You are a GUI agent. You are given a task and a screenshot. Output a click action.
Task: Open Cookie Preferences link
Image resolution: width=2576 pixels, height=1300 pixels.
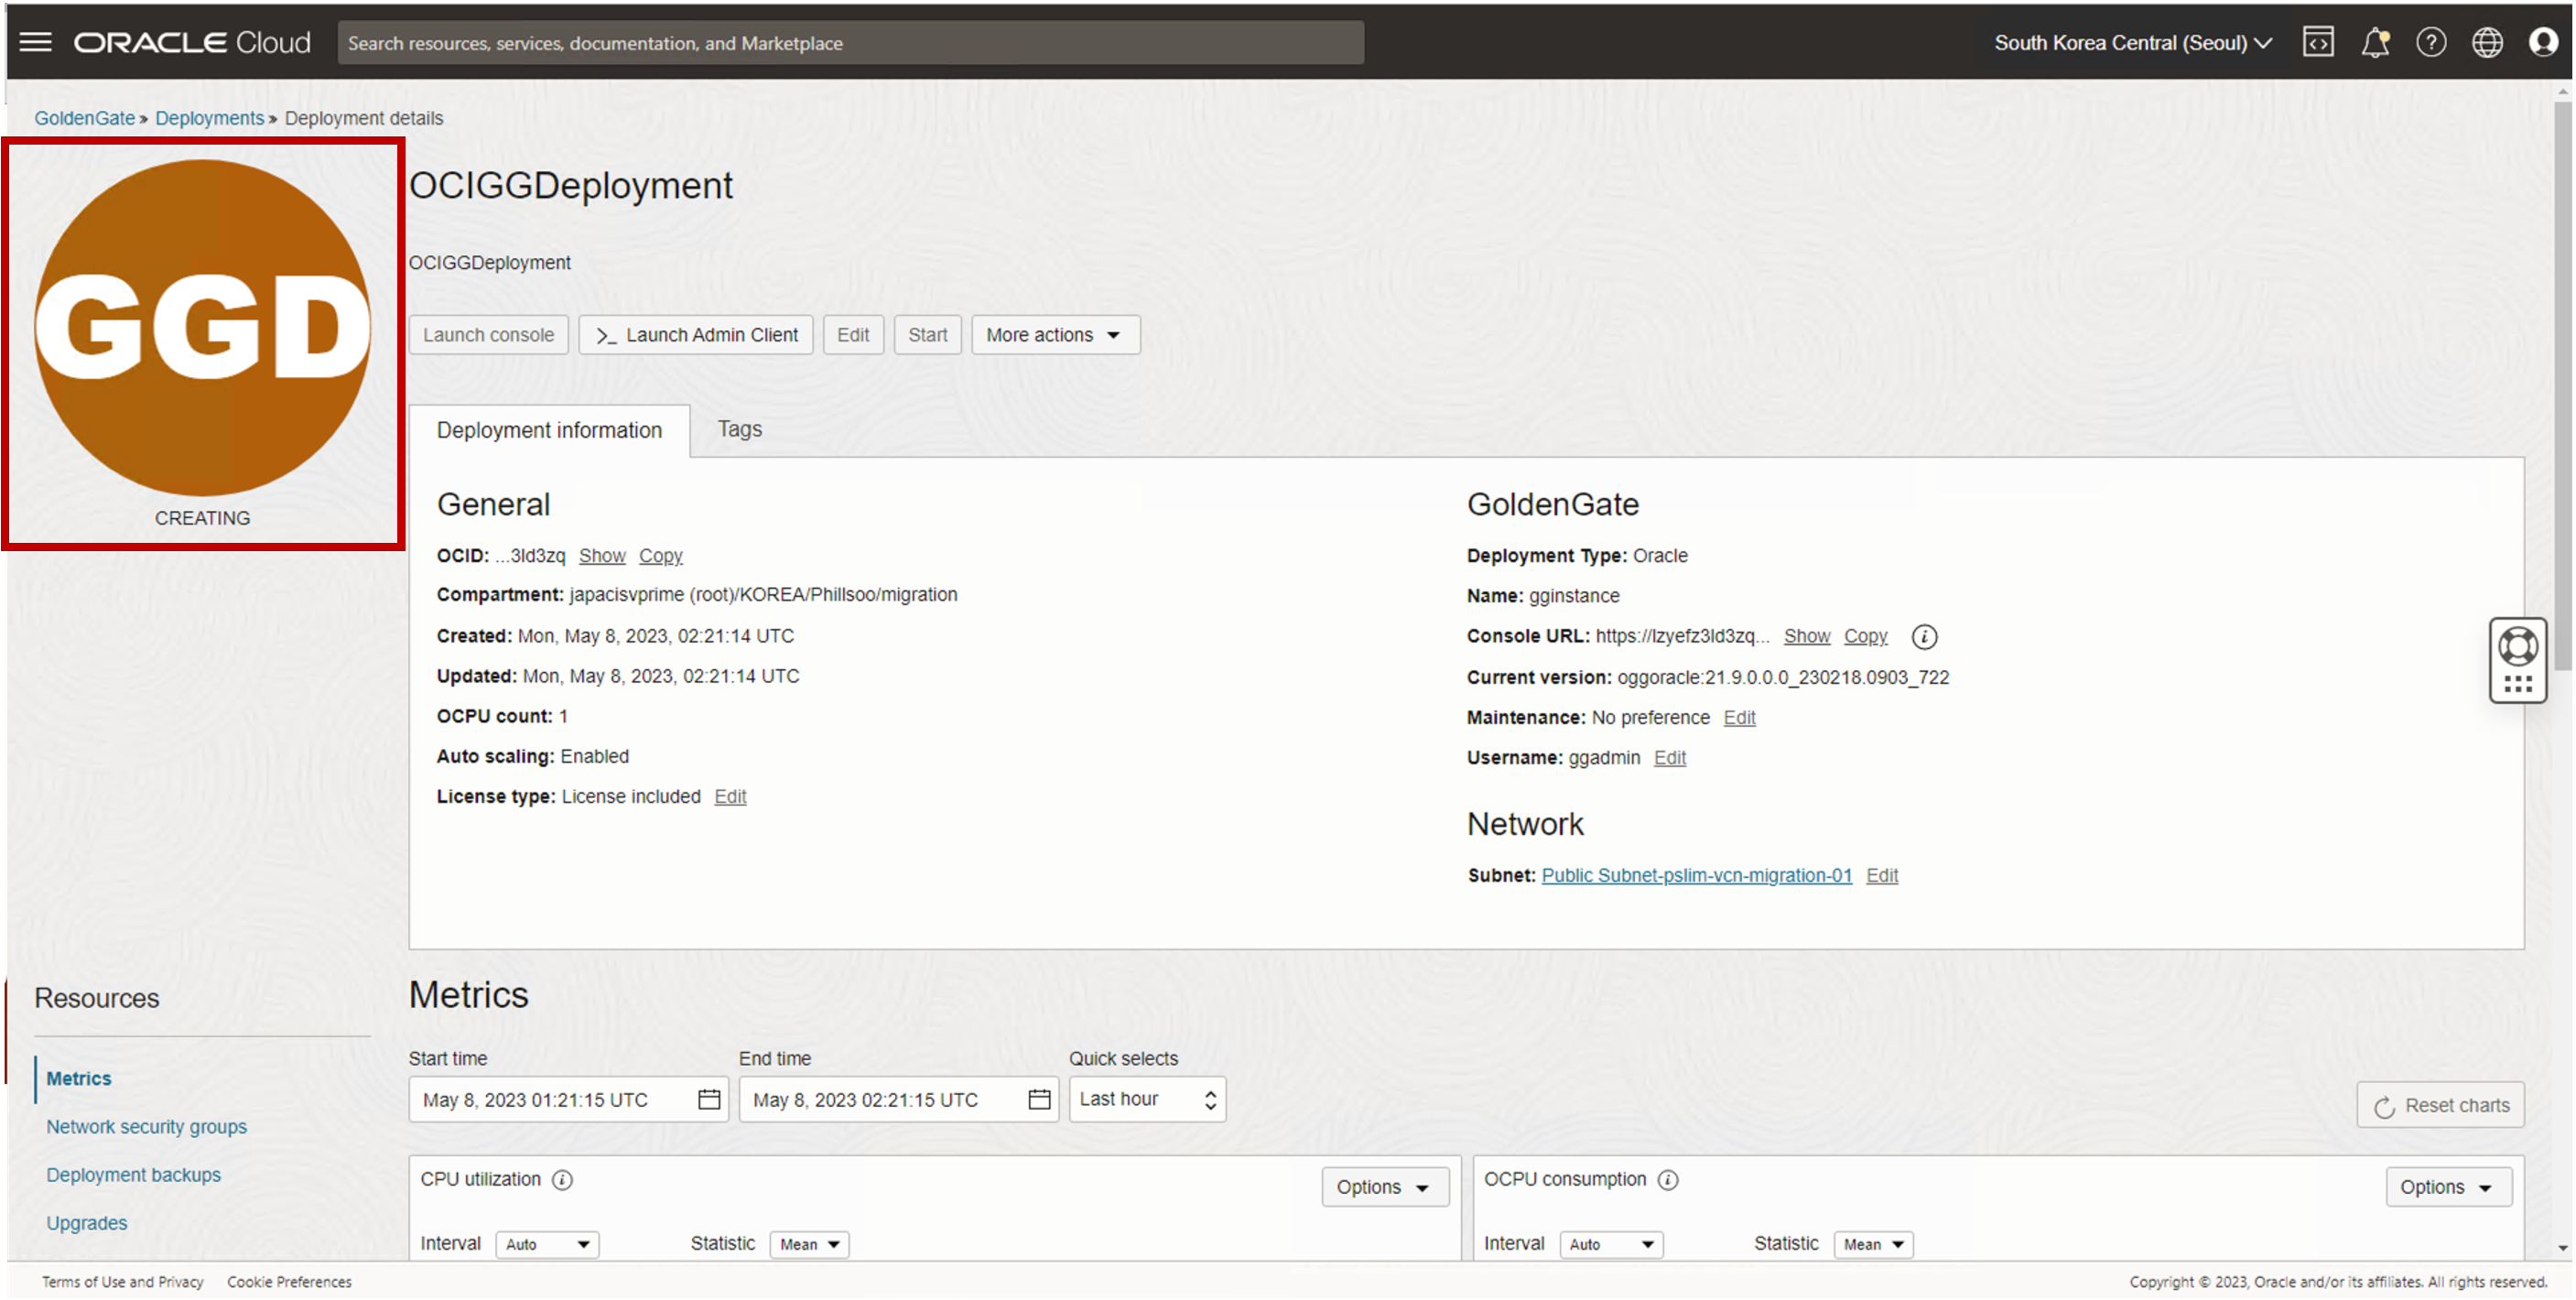(x=289, y=1281)
